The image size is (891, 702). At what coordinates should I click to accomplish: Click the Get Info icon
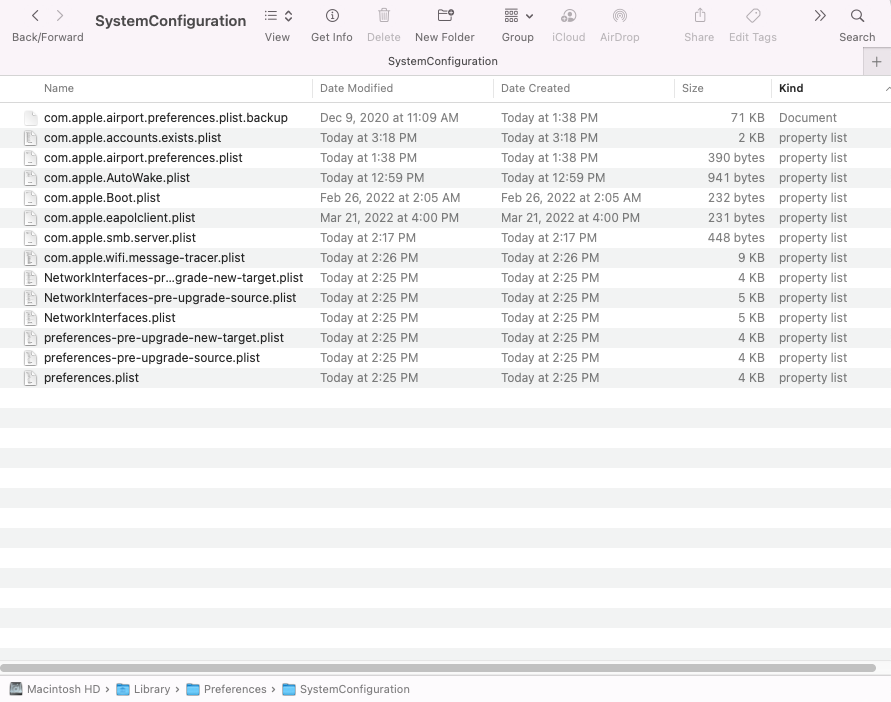332,16
